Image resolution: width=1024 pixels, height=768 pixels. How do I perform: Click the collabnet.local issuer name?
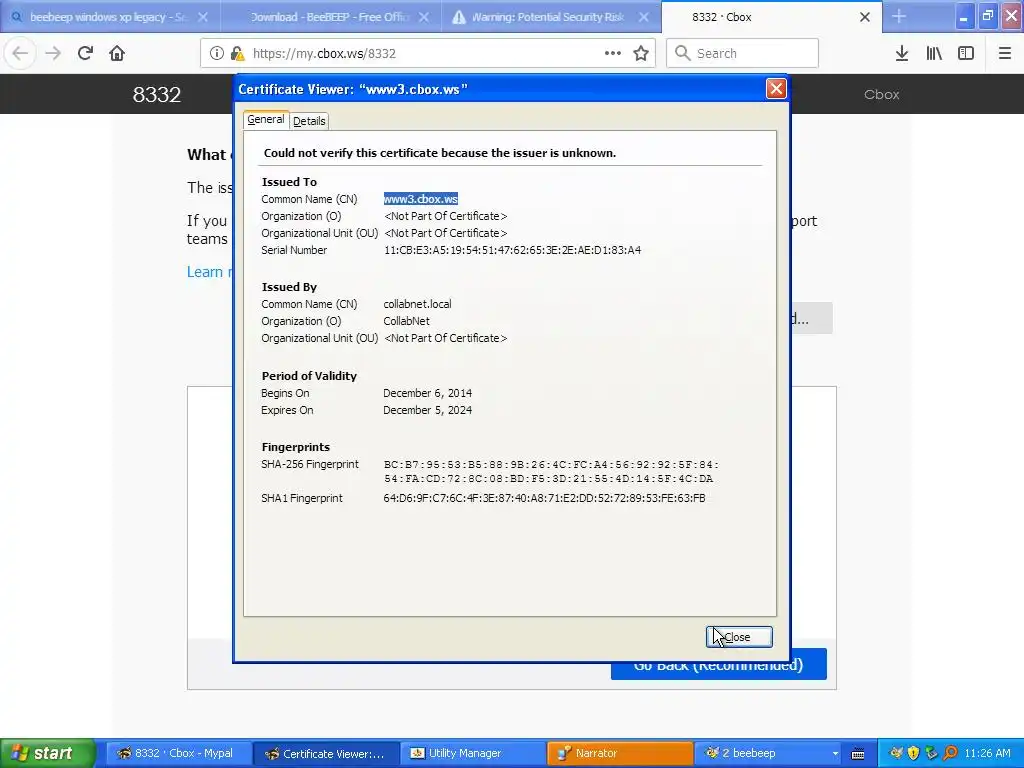pyautogui.click(x=417, y=304)
